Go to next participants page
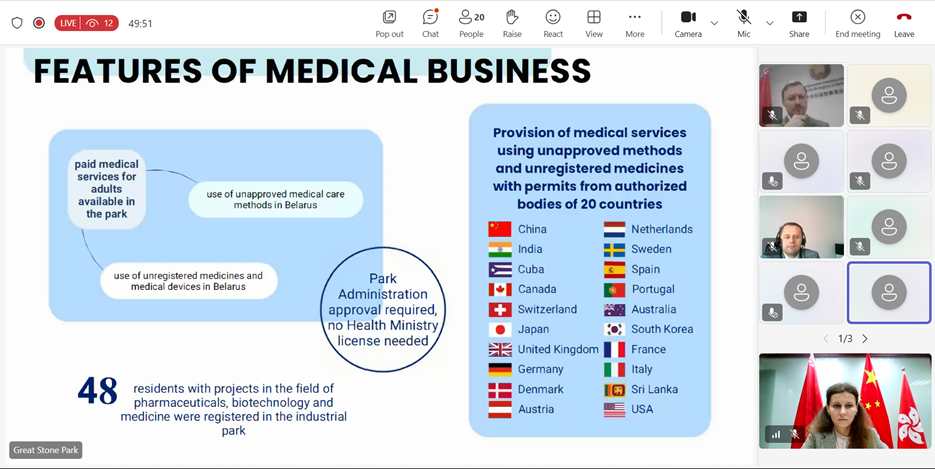 click(x=865, y=338)
